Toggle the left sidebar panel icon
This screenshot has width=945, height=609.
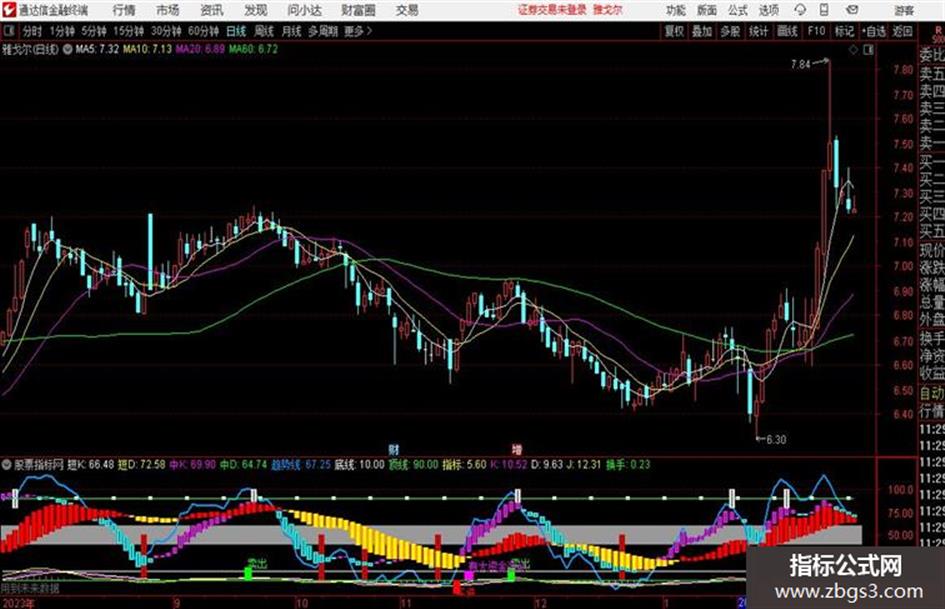coord(8,31)
